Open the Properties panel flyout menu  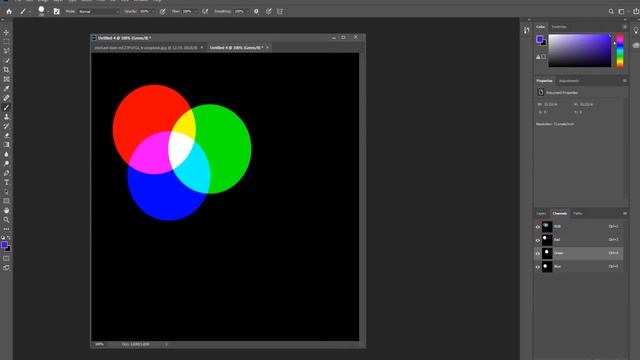pyautogui.click(x=624, y=81)
